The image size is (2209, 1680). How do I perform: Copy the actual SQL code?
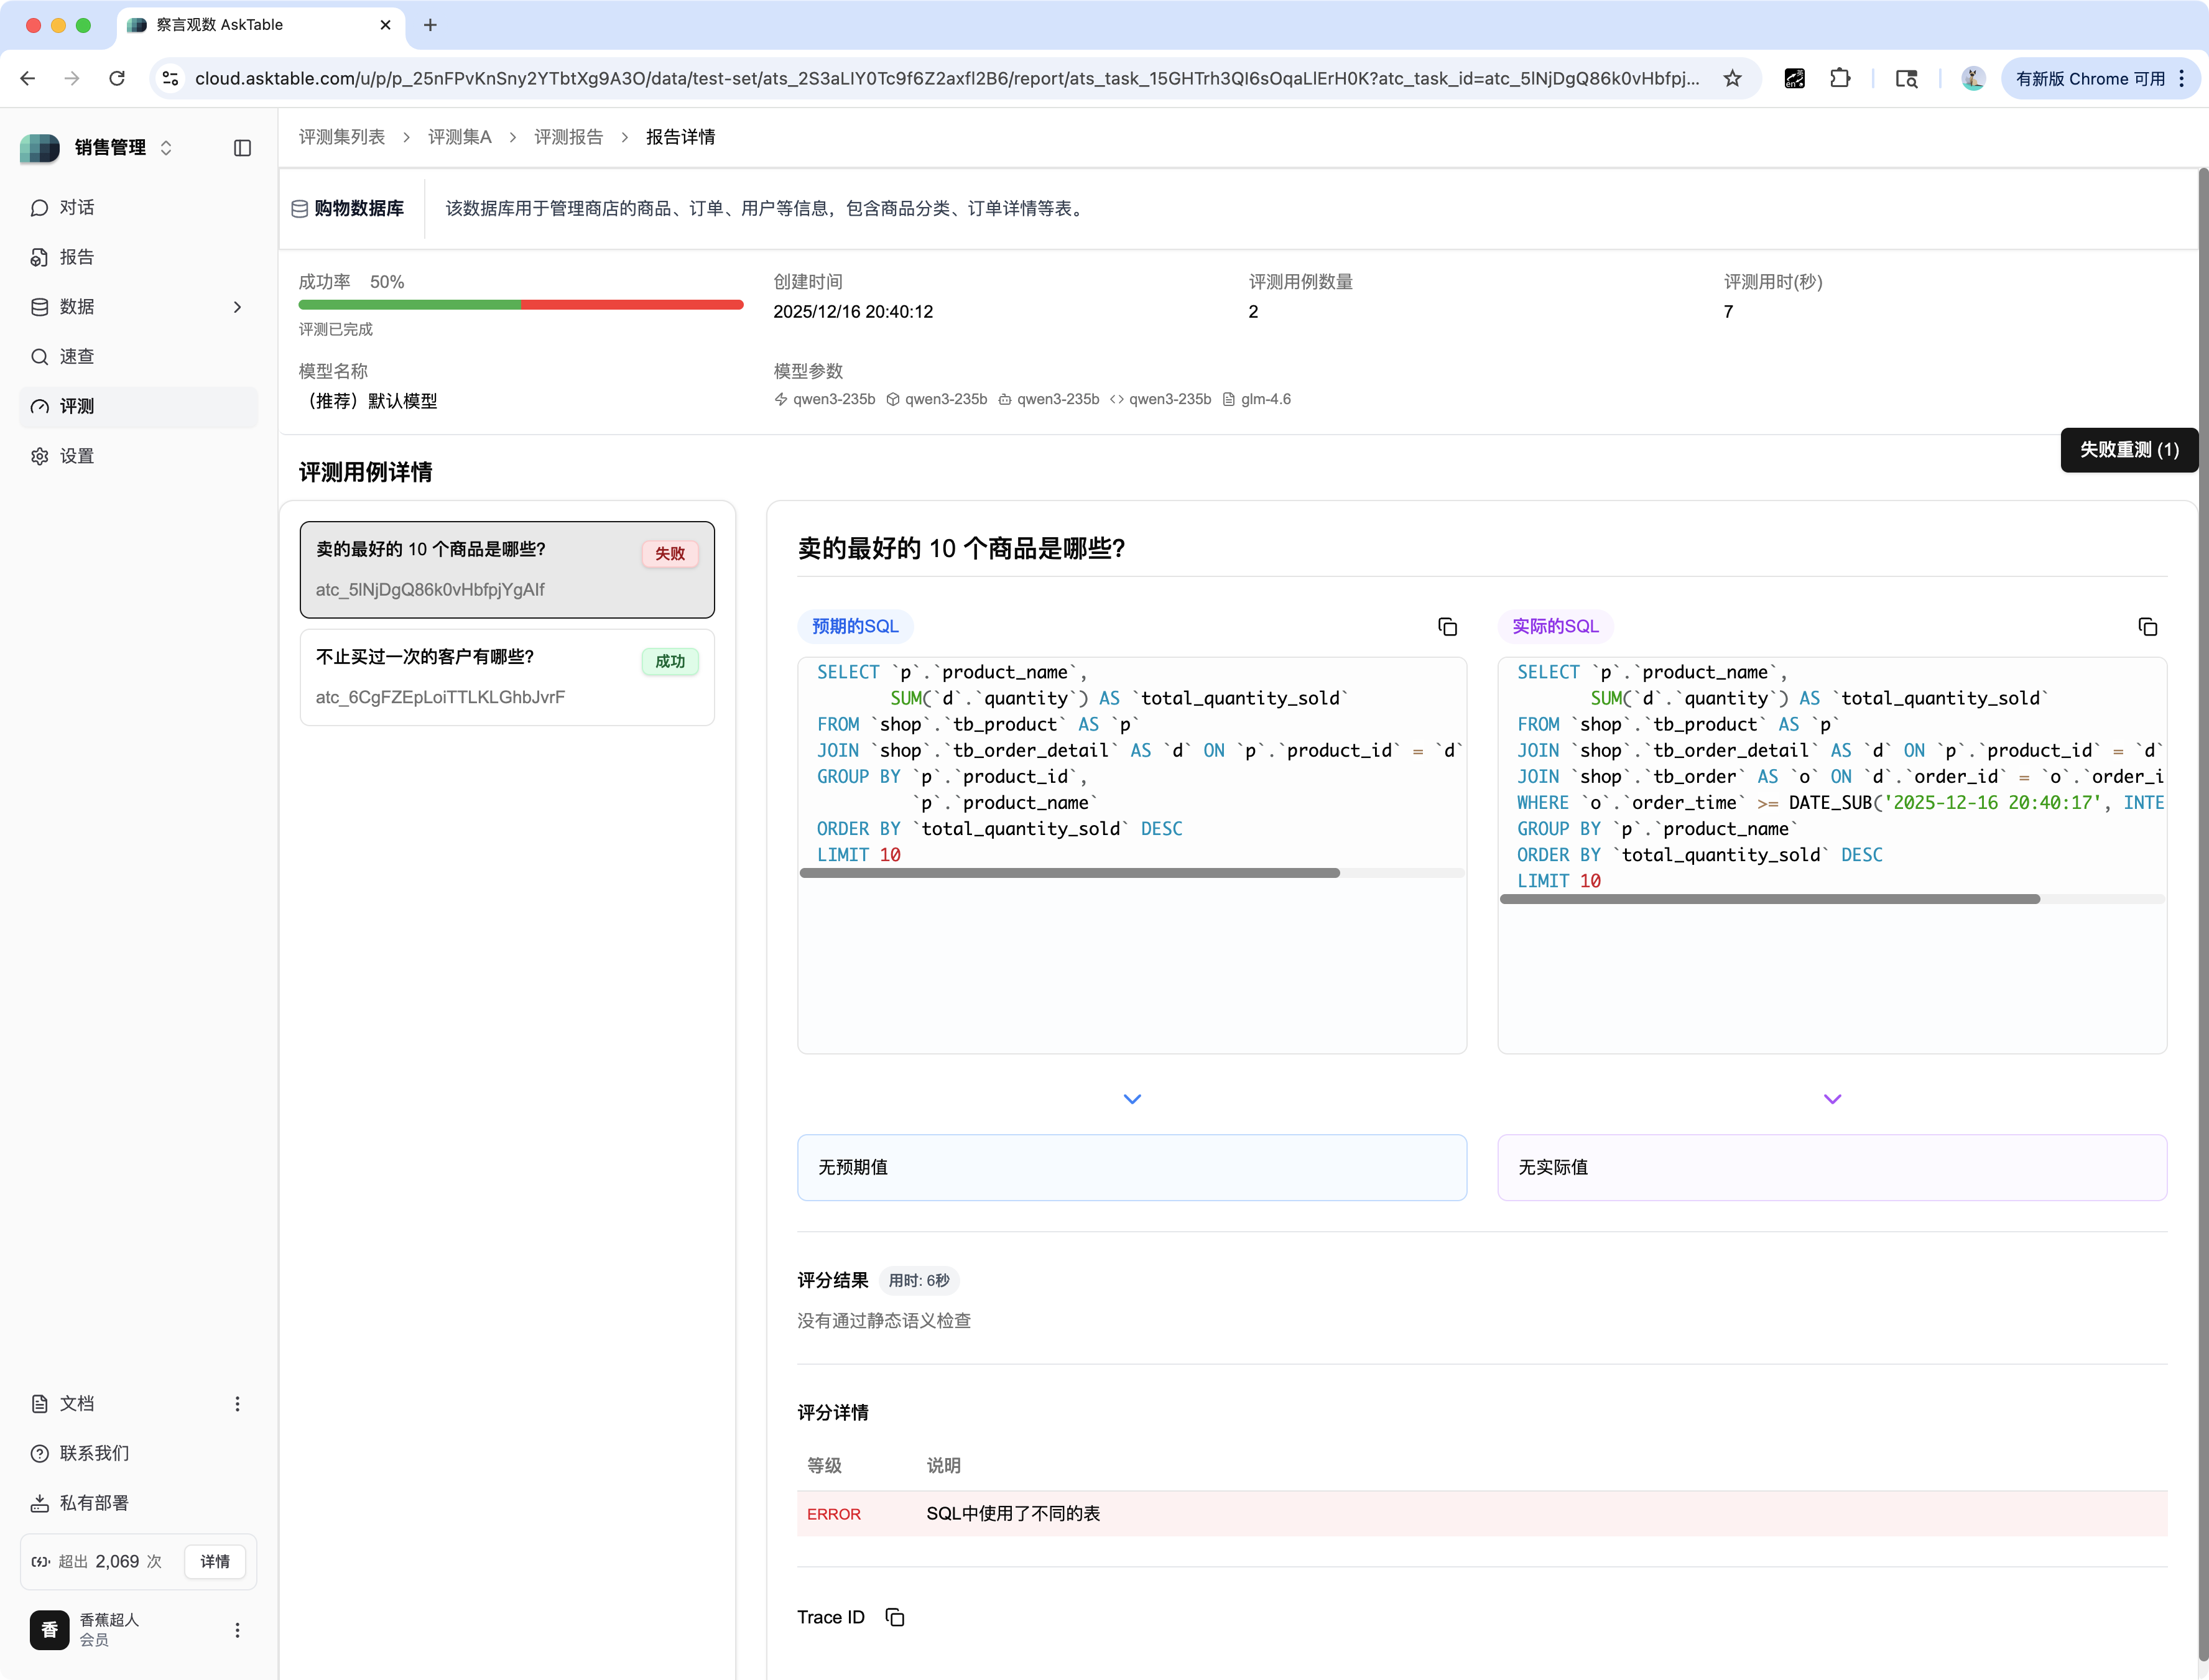pos(2147,627)
